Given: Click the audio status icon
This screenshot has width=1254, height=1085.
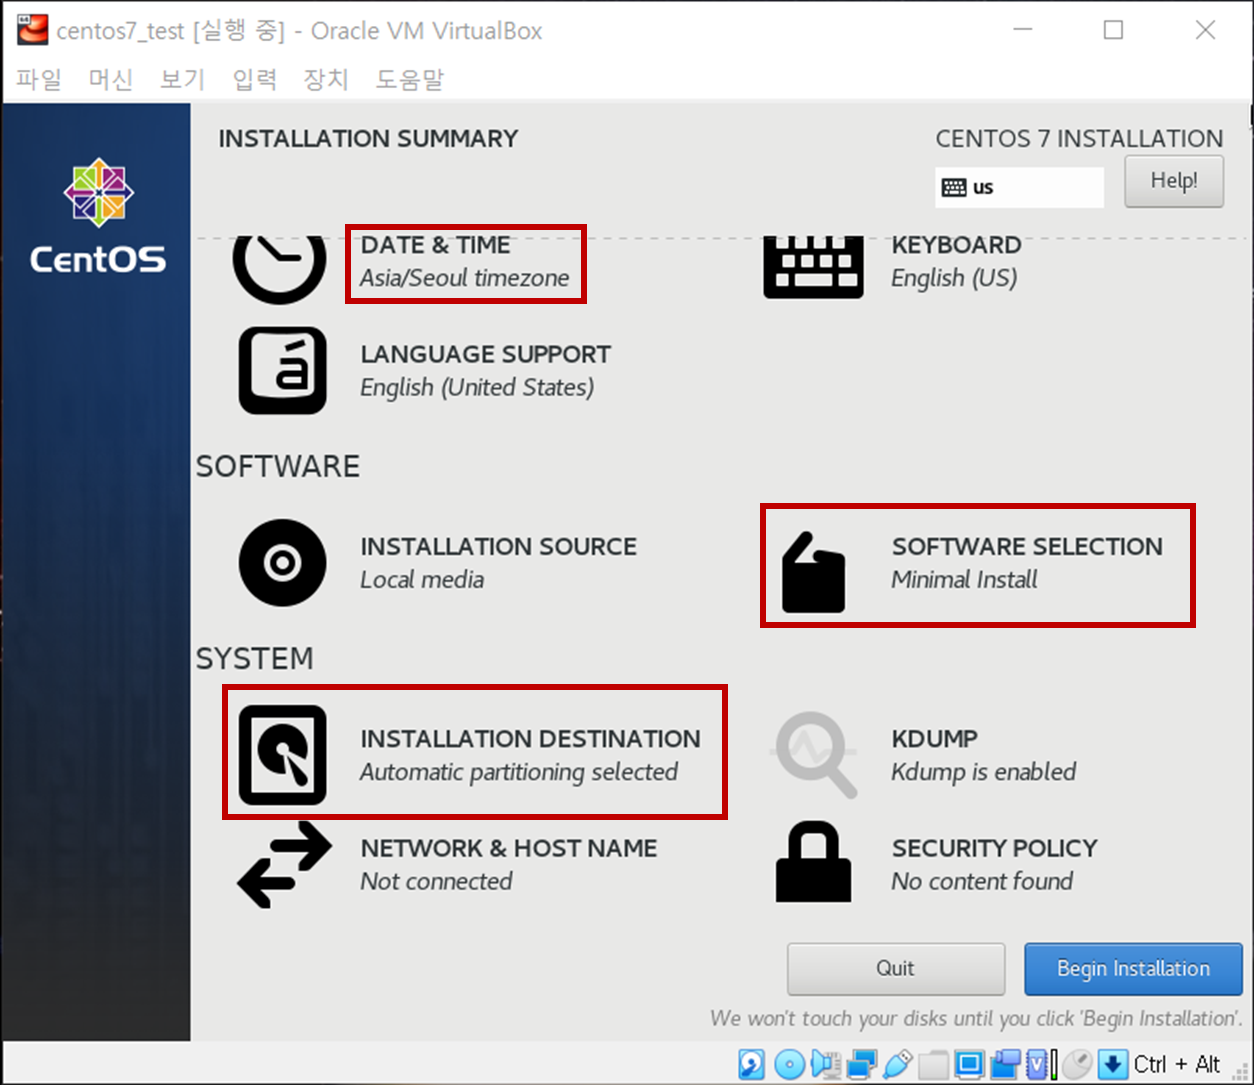Looking at the screenshot, I should (x=826, y=1064).
